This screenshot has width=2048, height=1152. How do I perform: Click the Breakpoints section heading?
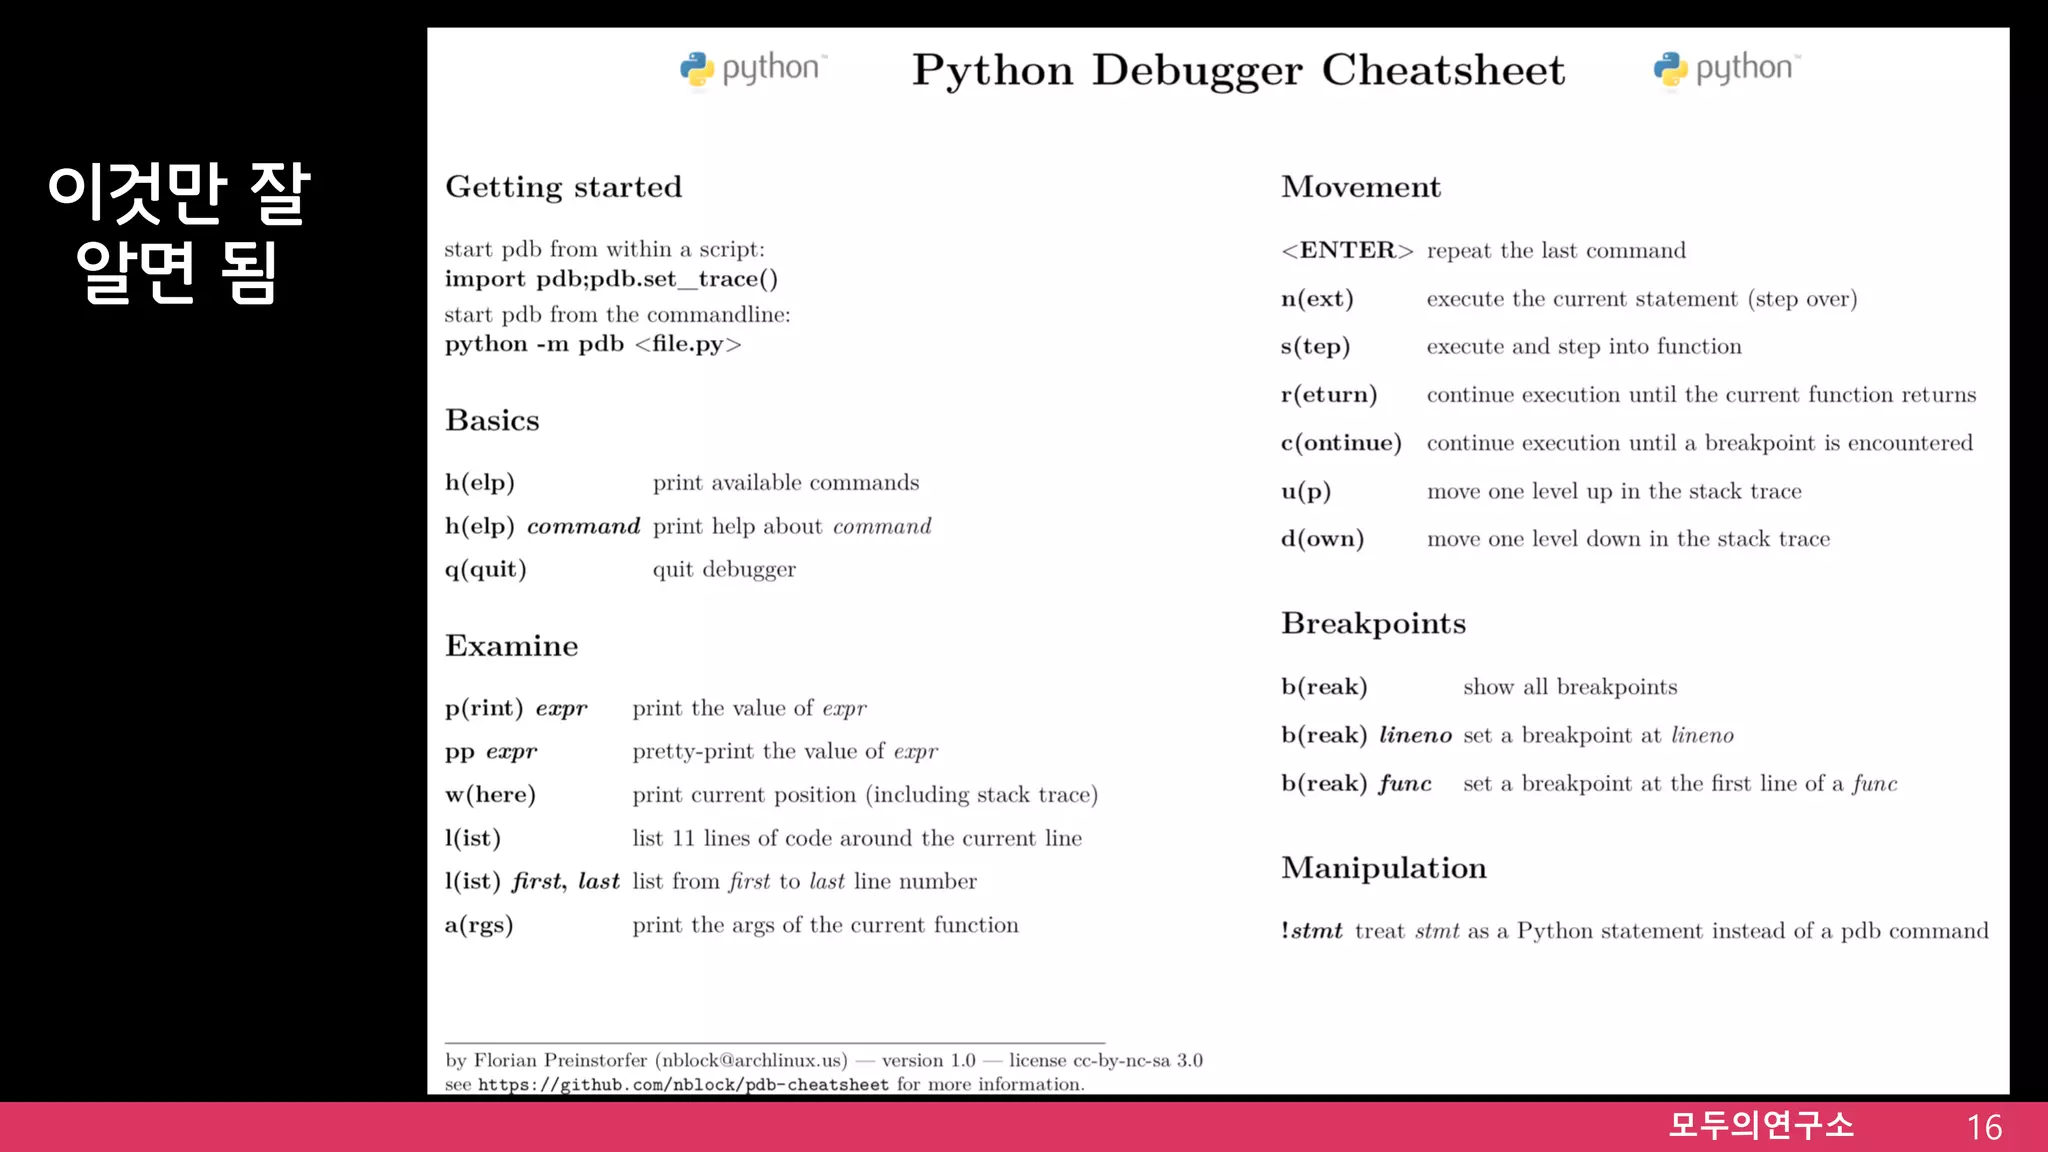(1373, 623)
